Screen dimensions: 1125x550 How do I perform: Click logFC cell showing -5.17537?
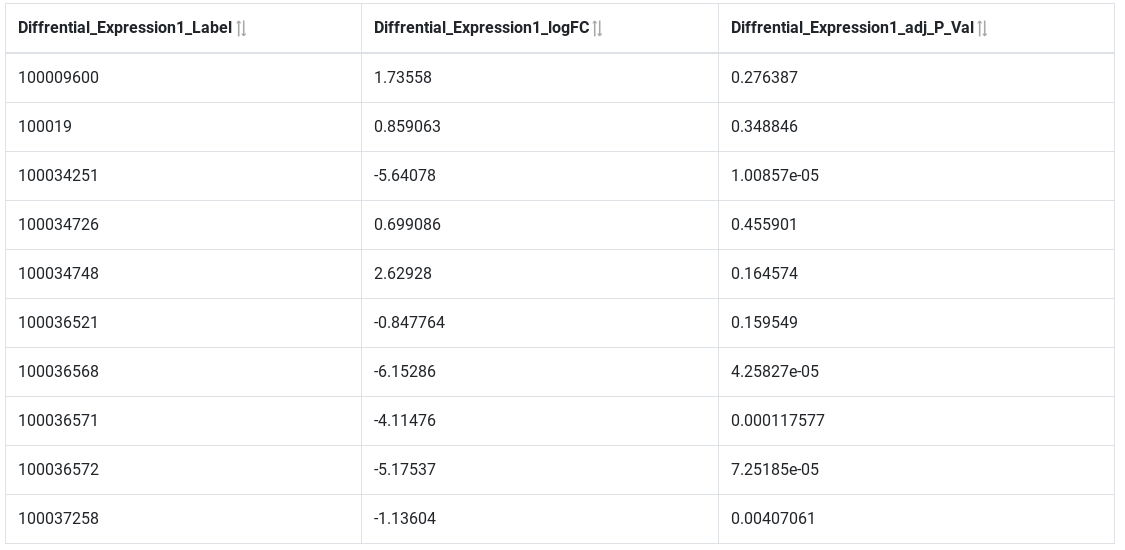pos(405,469)
